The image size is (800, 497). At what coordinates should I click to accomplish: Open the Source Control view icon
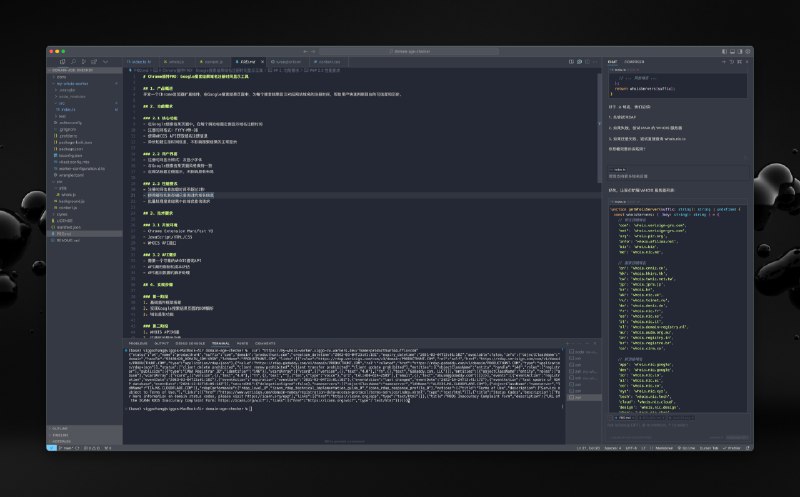(84, 62)
